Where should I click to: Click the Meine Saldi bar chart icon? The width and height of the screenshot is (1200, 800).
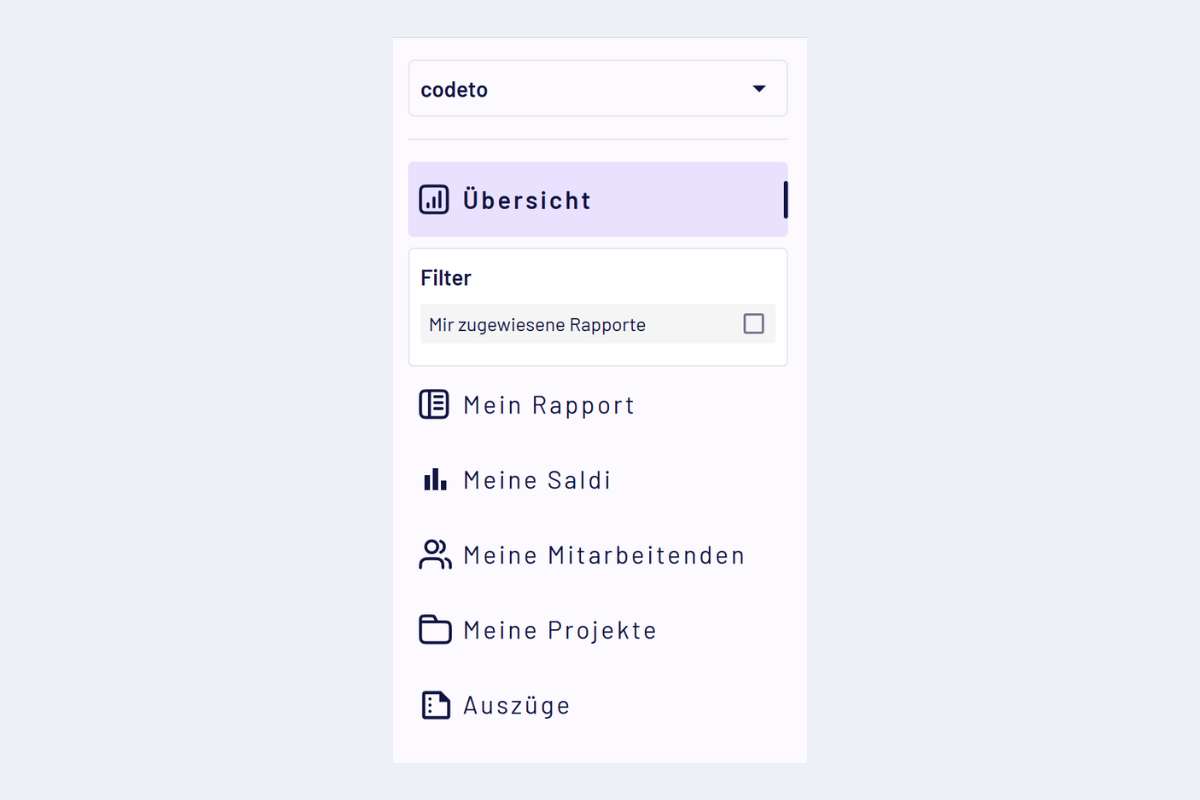[434, 480]
